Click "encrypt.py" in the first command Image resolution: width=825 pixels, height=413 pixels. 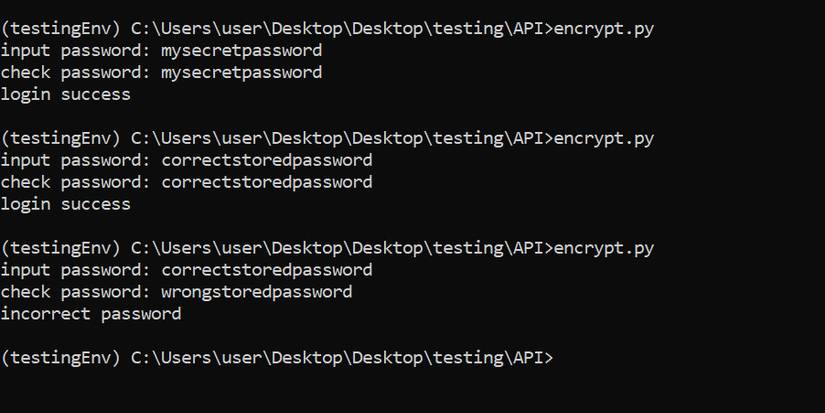point(601,28)
